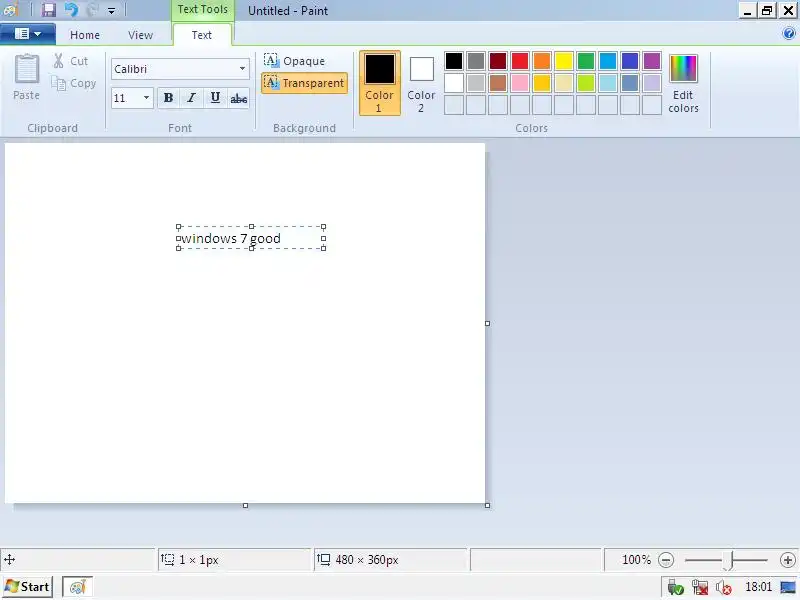800x600 pixels.
Task: Pick the yellow color swatch
Action: [x=564, y=61]
